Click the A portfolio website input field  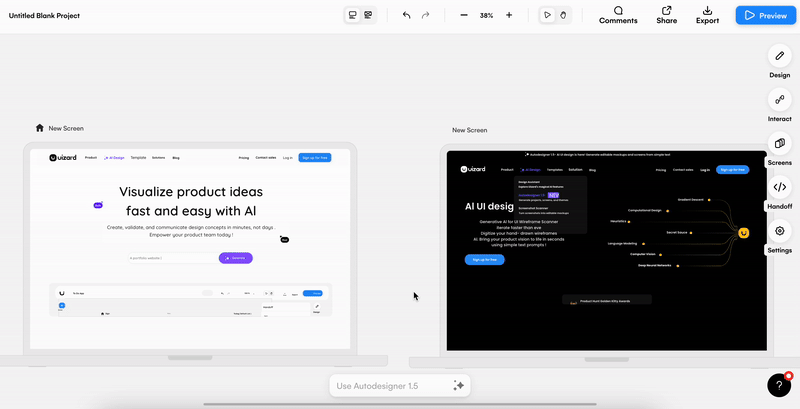tap(173, 258)
